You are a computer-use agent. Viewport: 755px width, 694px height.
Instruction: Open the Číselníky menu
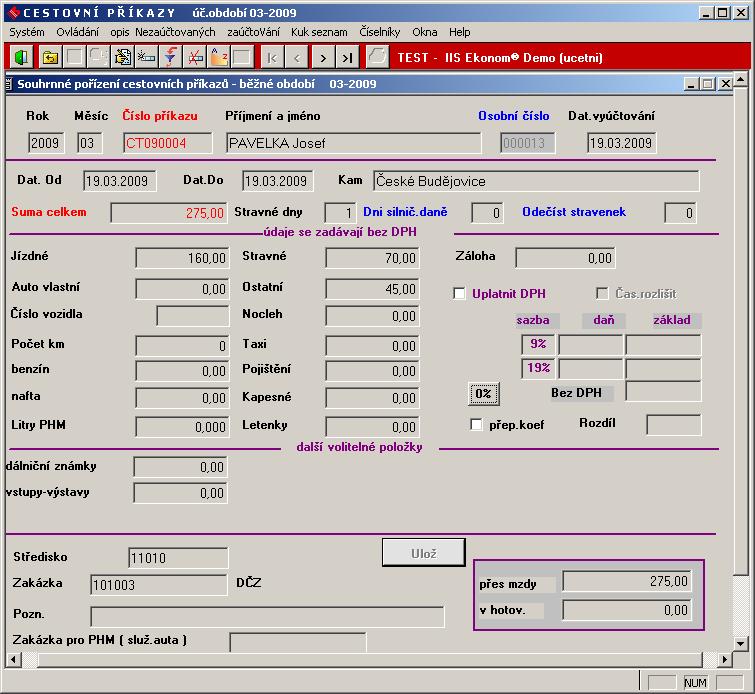(x=380, y=32)
